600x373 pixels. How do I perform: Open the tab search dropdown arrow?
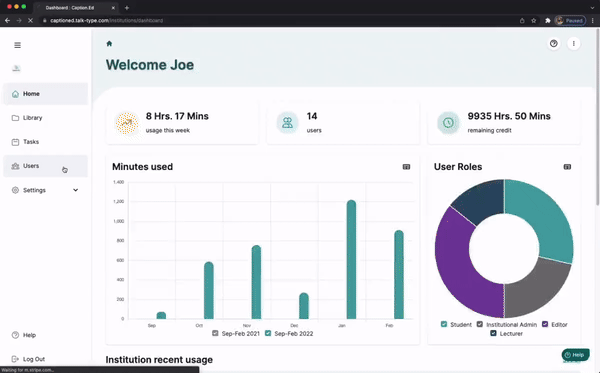[592, 8]
